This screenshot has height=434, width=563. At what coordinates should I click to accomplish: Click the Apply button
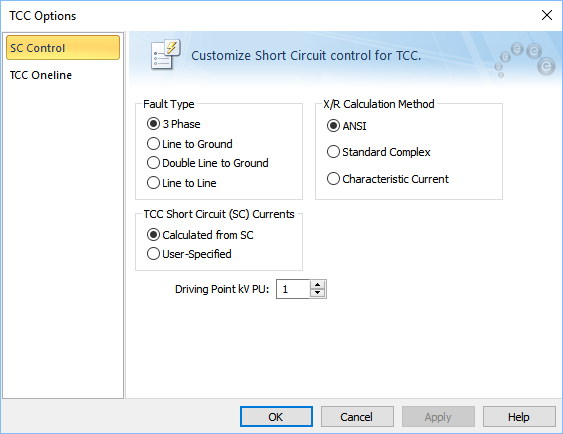coord(438,416)
